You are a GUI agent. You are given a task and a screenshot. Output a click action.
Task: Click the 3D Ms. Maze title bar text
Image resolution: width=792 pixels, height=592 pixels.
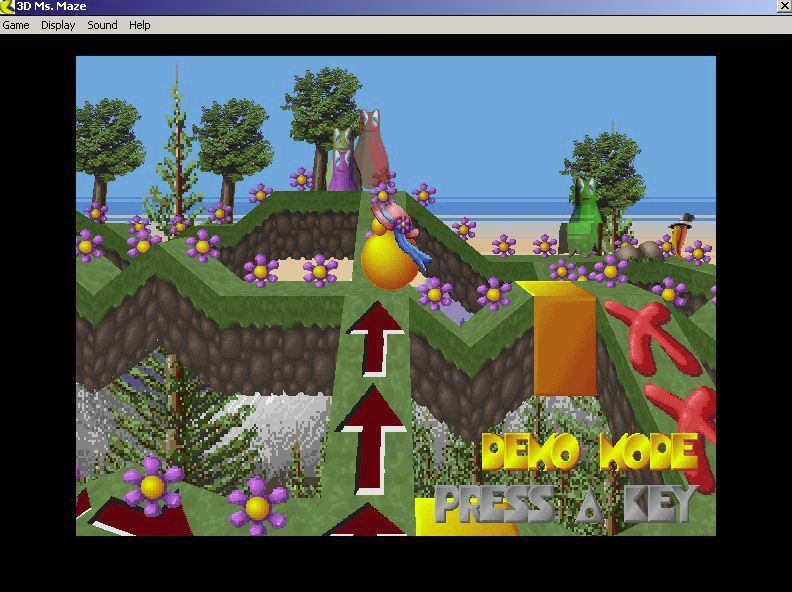coord(51,6)
